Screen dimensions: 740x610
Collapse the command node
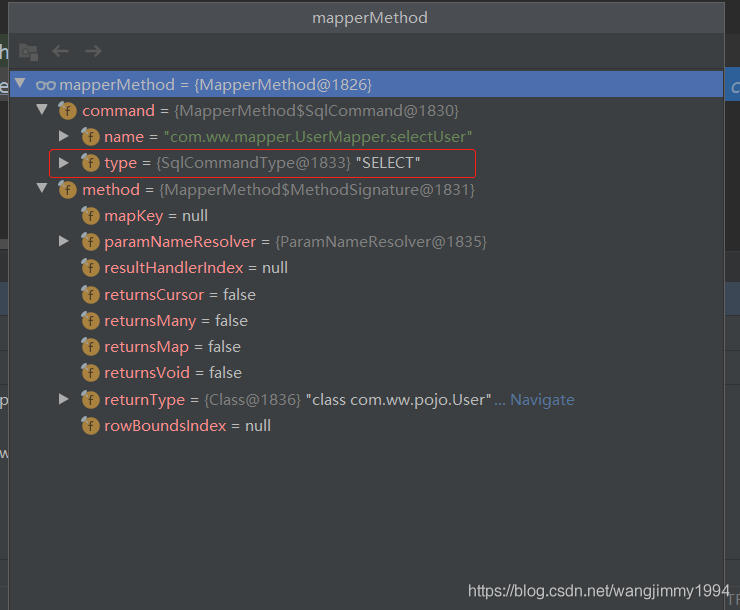[42, 109]
